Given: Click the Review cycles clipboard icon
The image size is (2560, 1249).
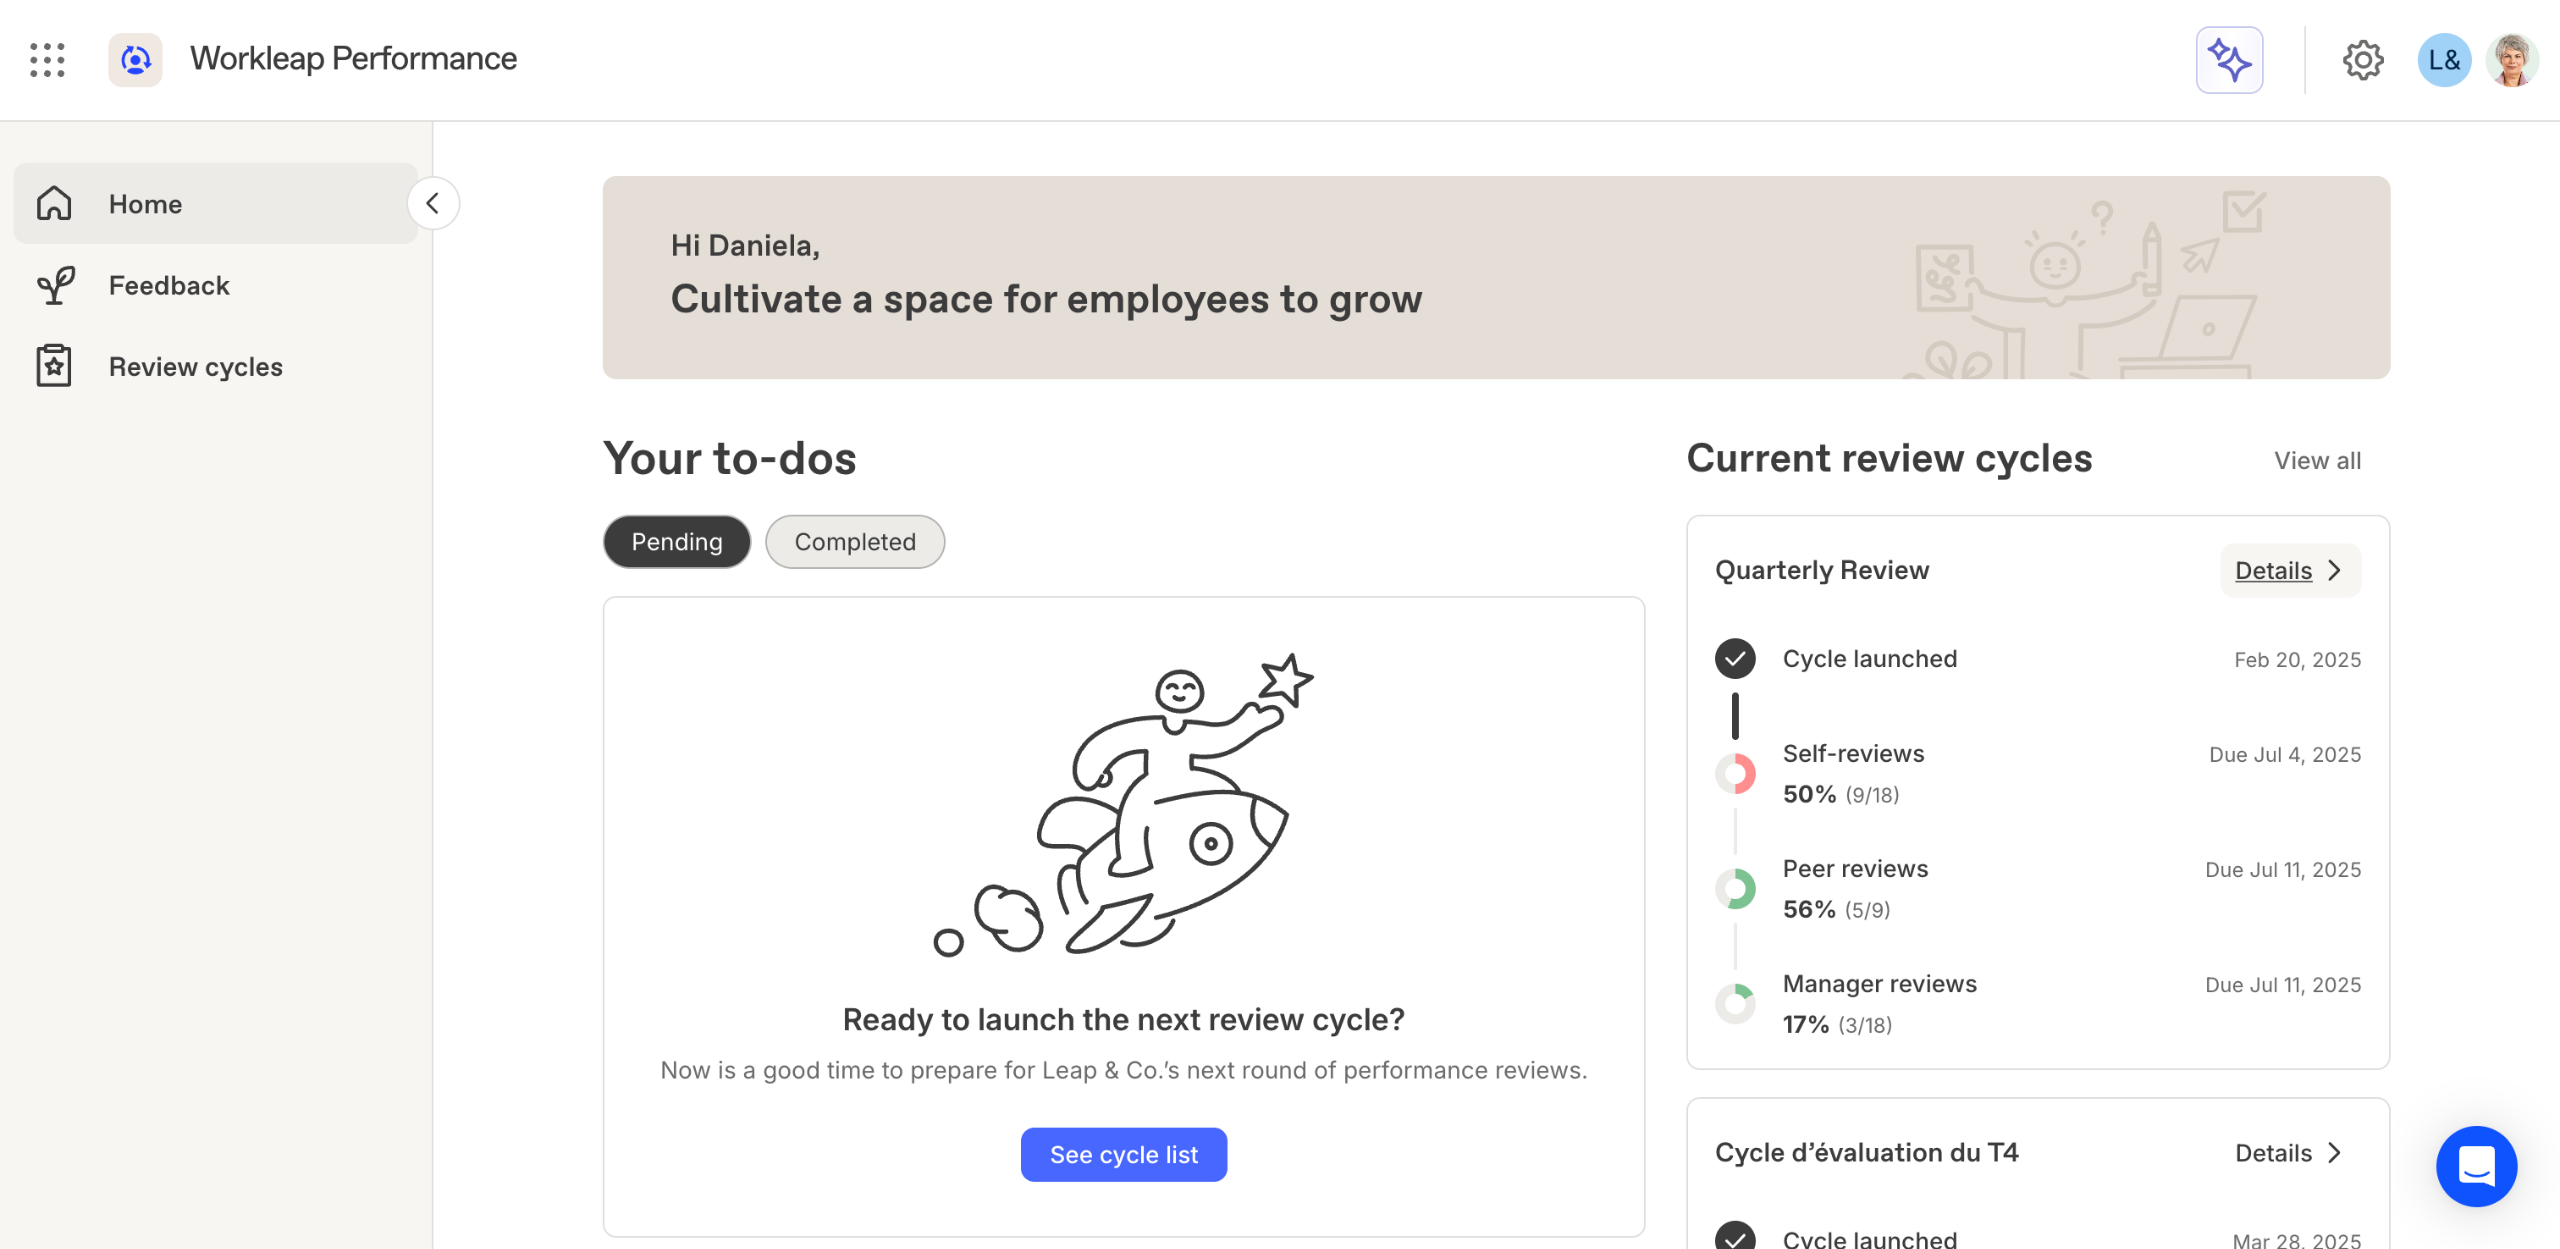Looking at the screenshot, I should (54, 366).
